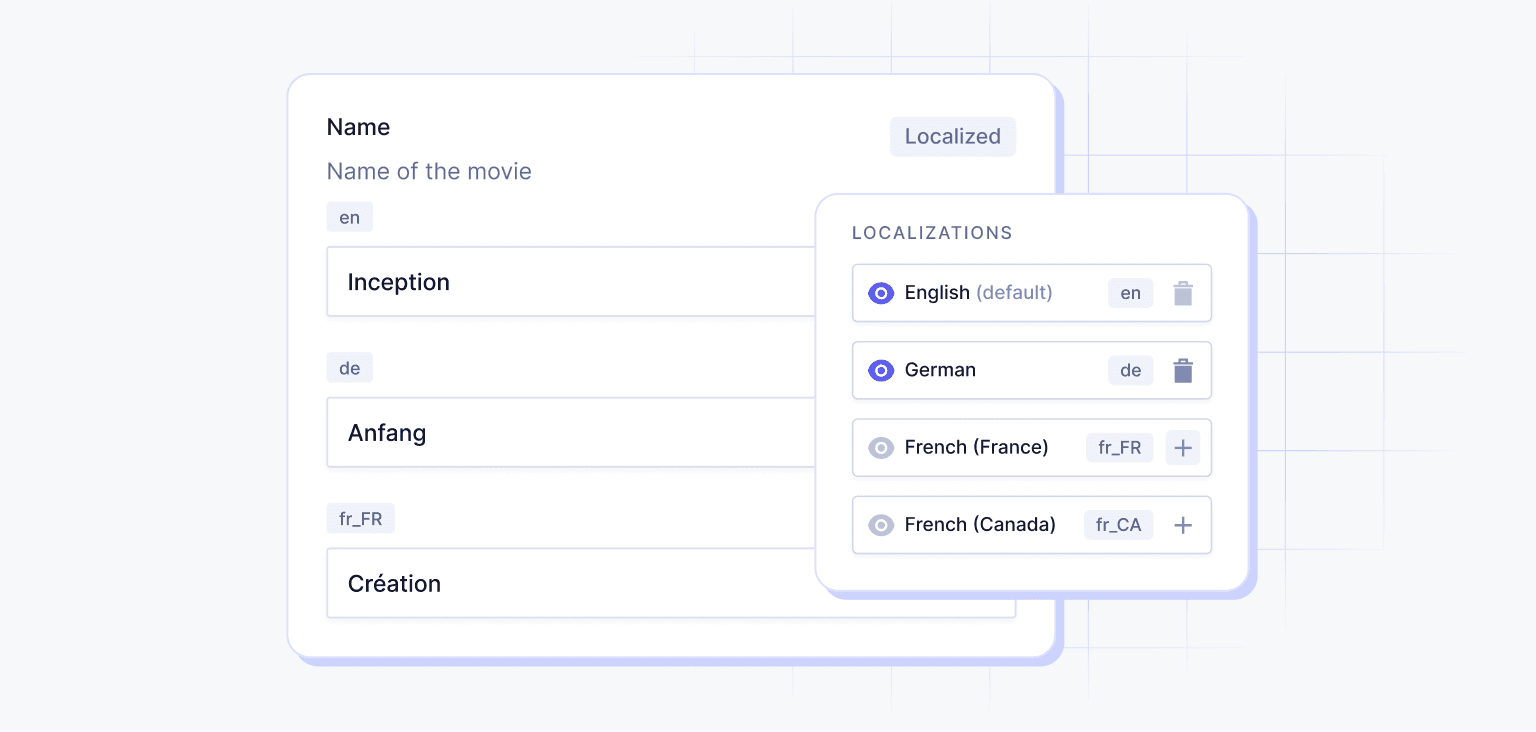Delete the German localization with trash icon

(1183, 370)
